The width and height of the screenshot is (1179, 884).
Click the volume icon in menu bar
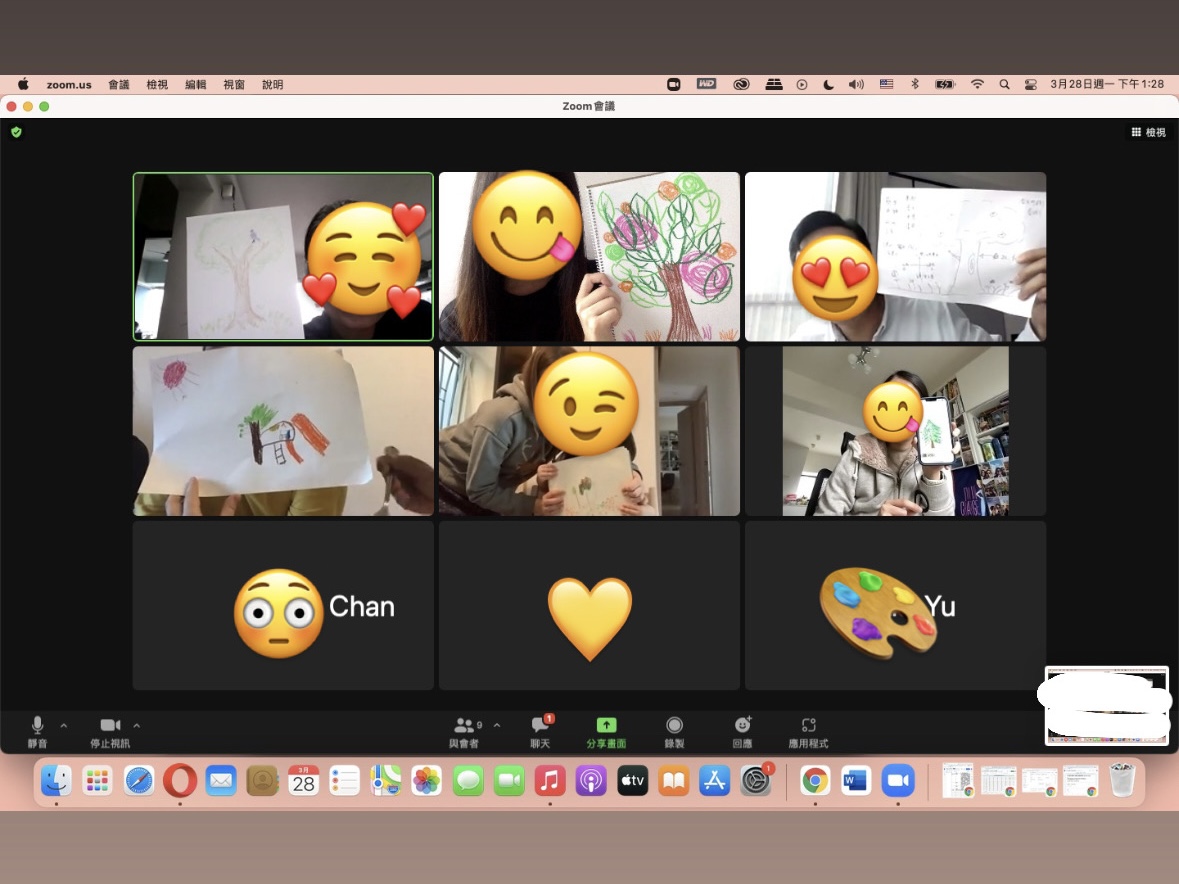[856, 85]
